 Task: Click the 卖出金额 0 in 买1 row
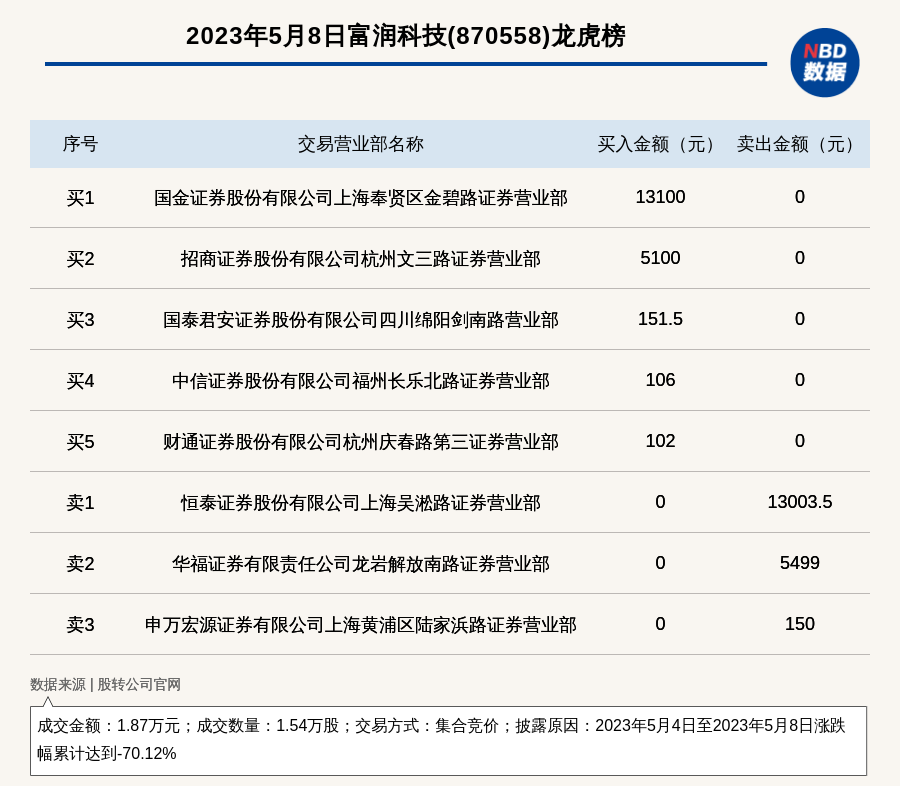[800, 197]
